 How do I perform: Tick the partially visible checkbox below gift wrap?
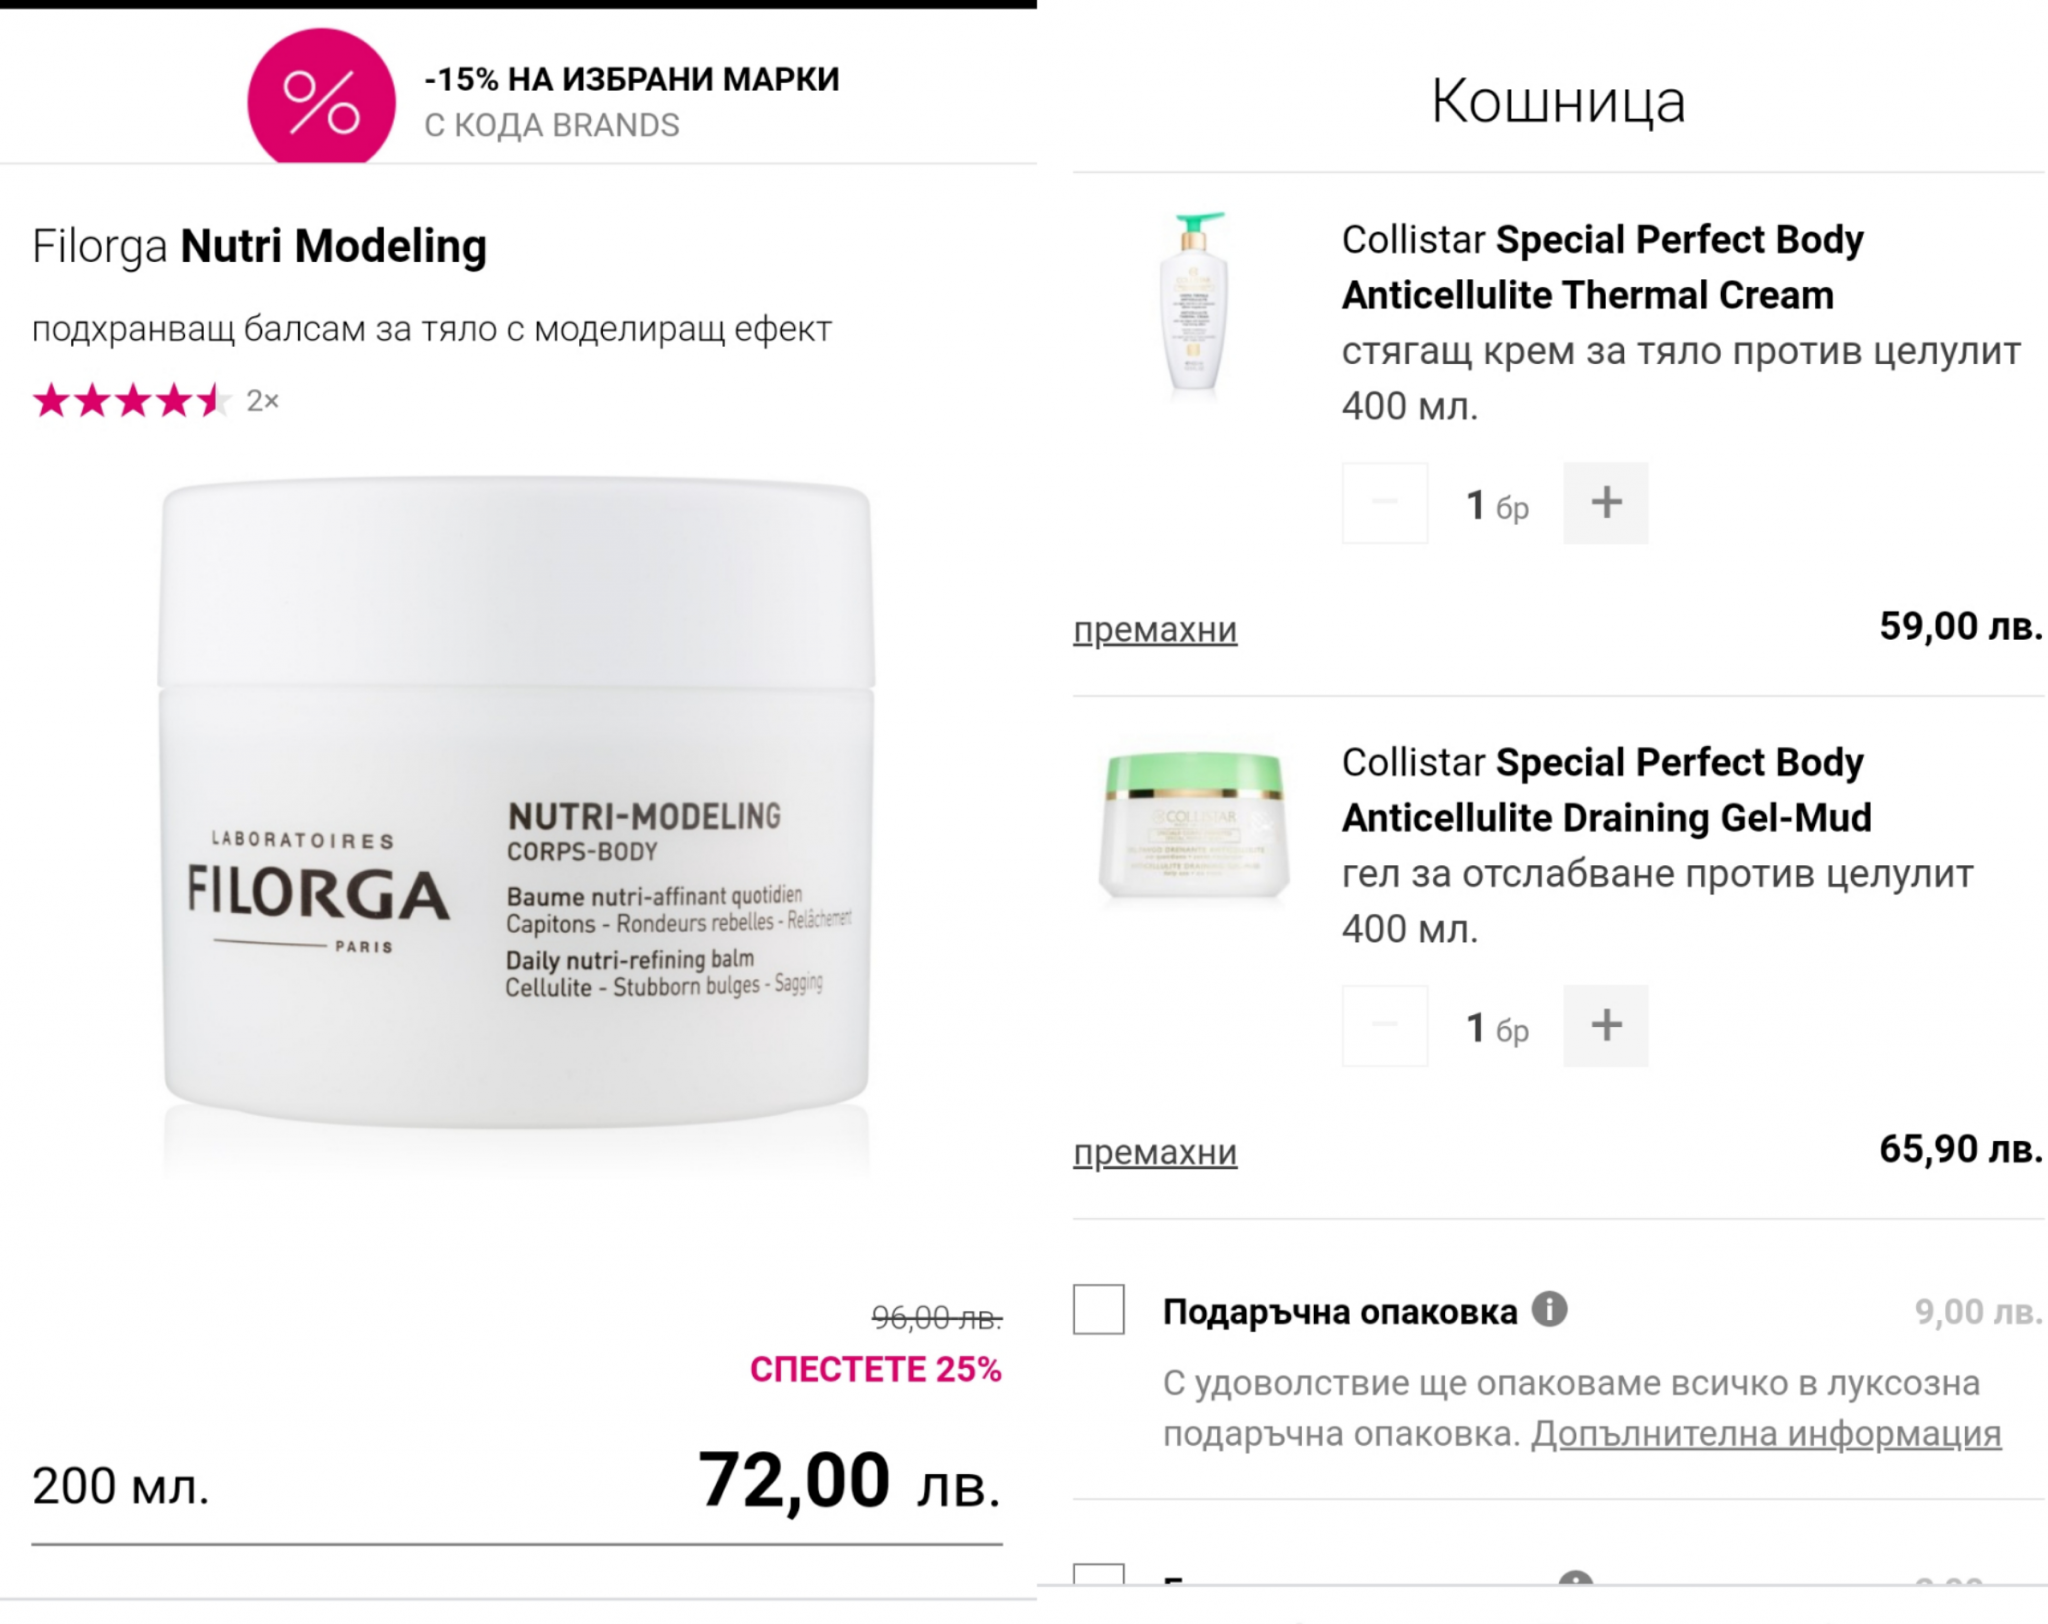tap(1098, 1574)
